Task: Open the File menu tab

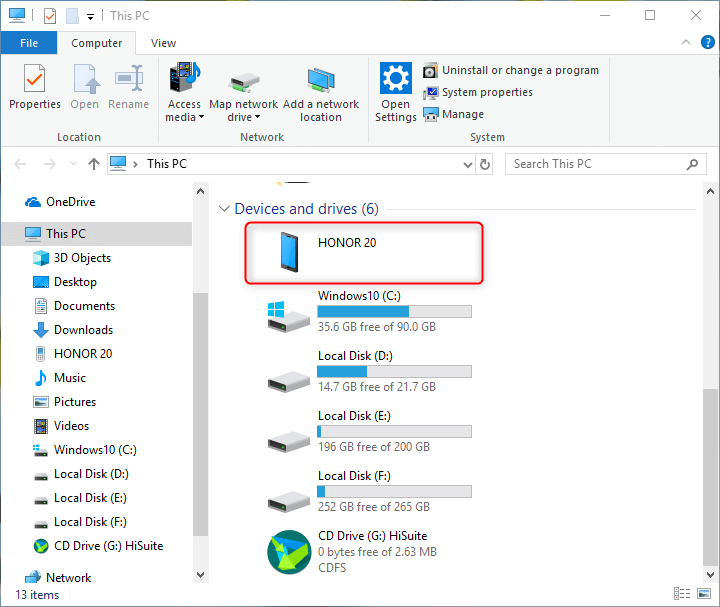Action: (29, 43)
